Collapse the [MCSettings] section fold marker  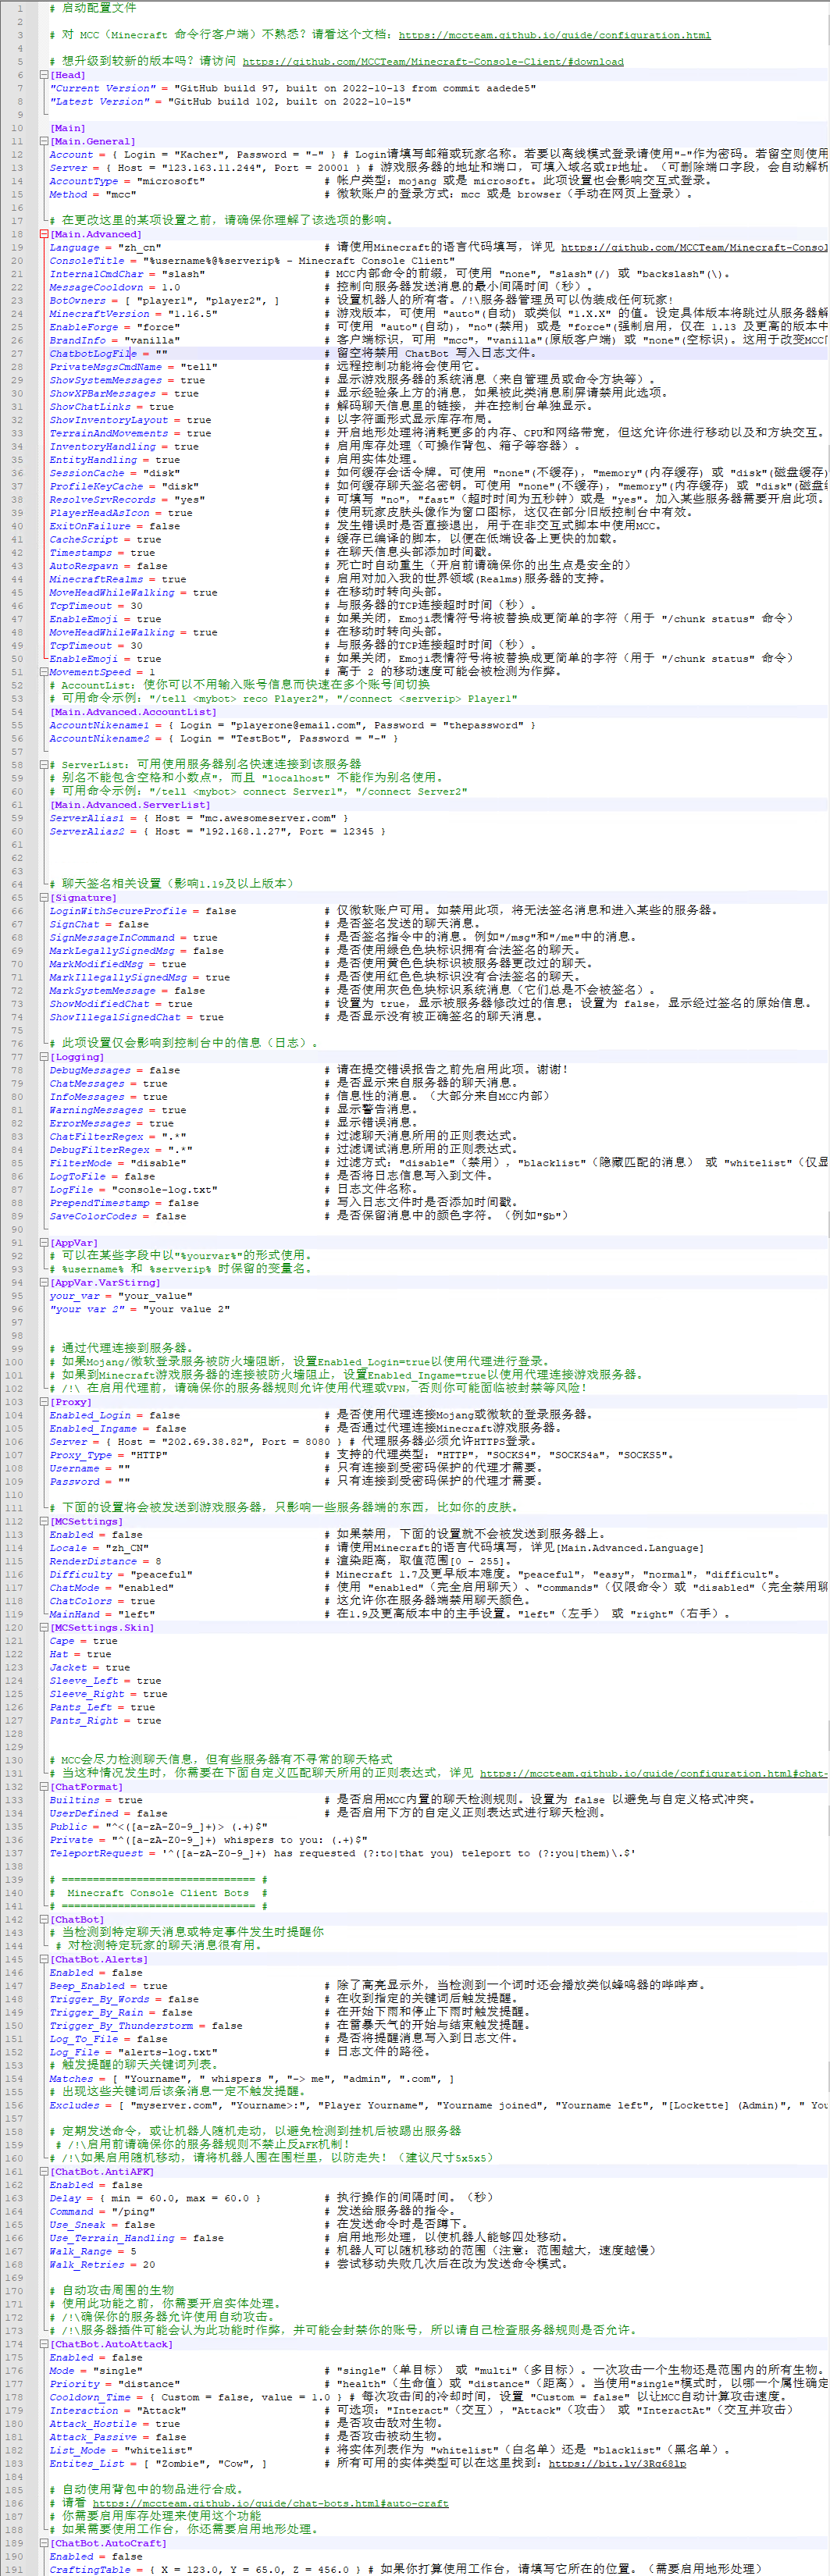(x=44, y=1521)
